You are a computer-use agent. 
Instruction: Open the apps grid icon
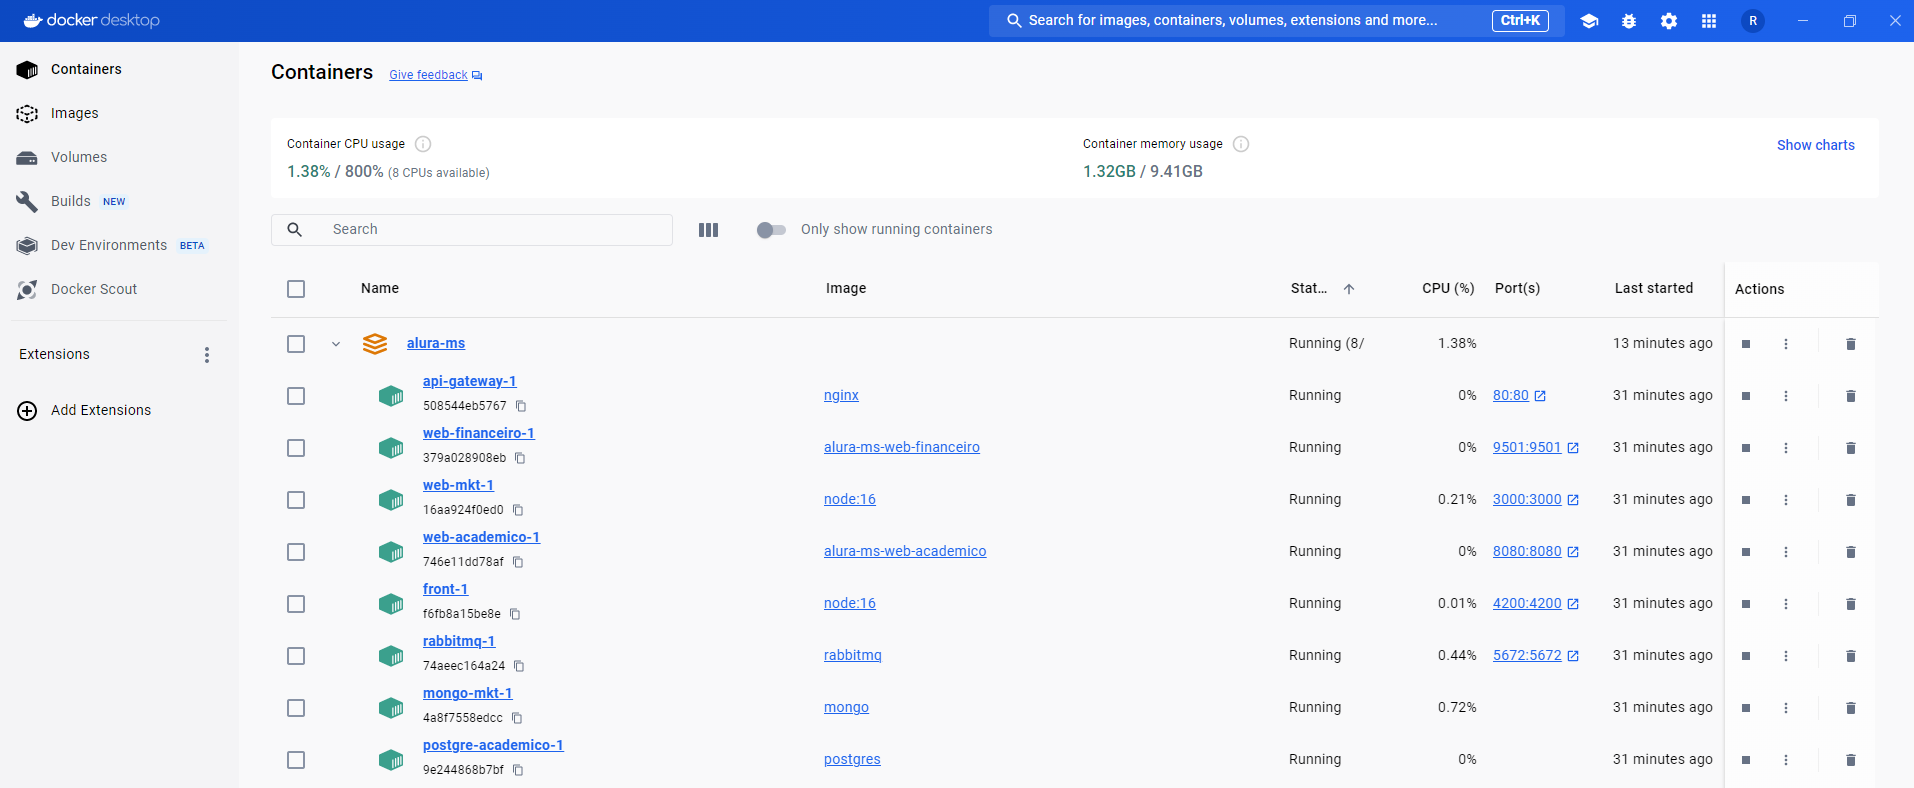(x=1709, y=21)
